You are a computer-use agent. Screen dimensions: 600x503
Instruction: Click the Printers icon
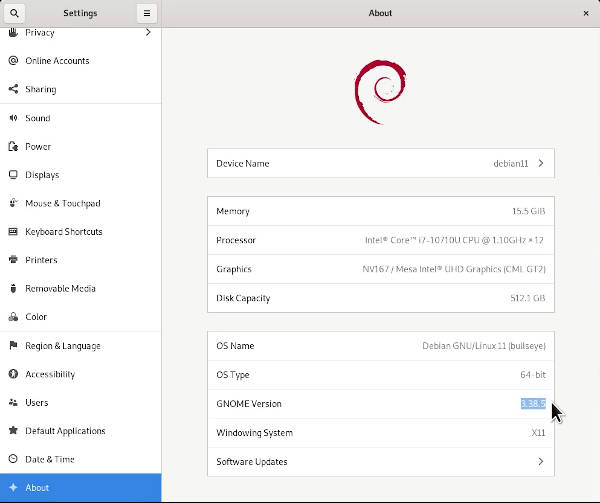coord(13,260)
